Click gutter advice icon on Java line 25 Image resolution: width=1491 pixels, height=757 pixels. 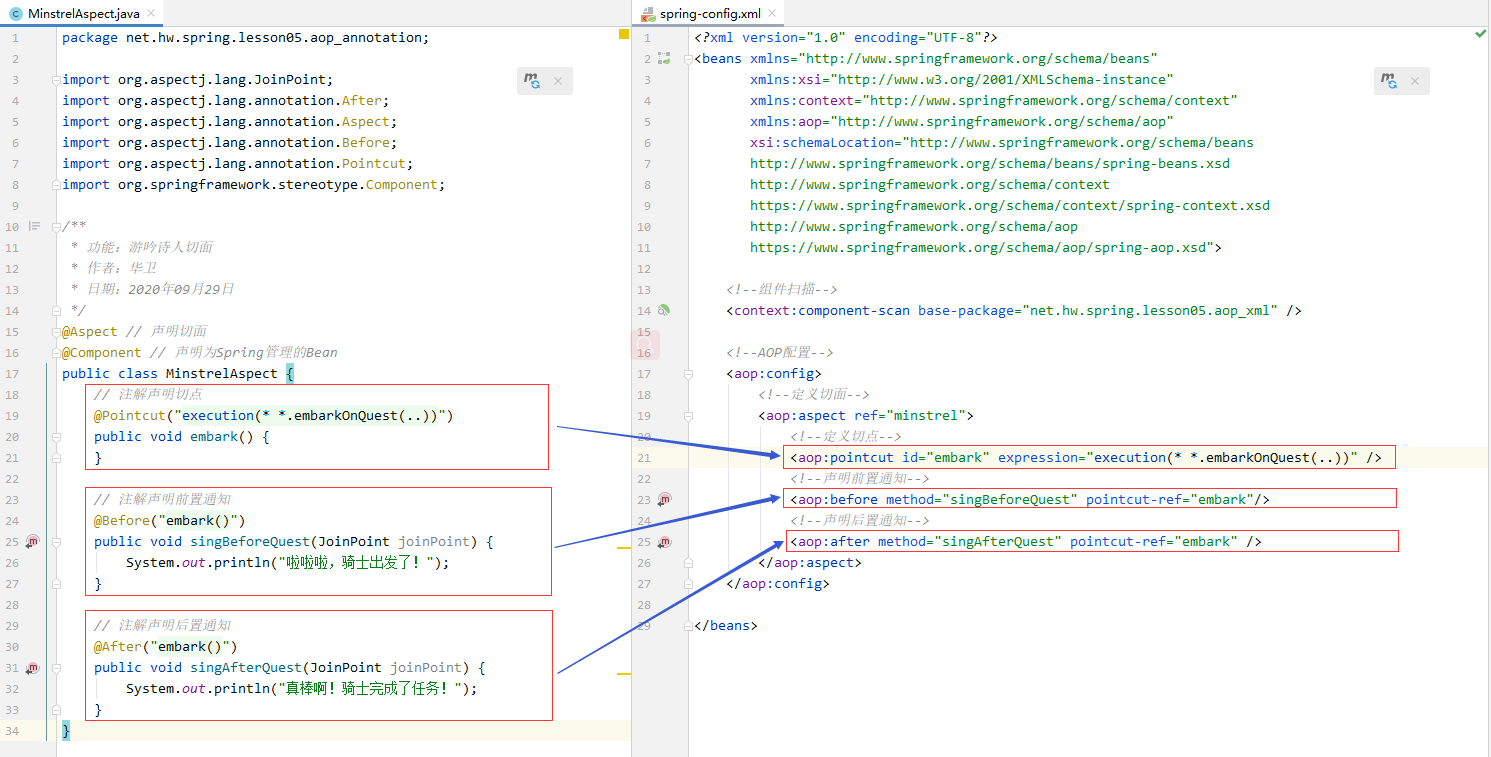click(x=32, y=541)
